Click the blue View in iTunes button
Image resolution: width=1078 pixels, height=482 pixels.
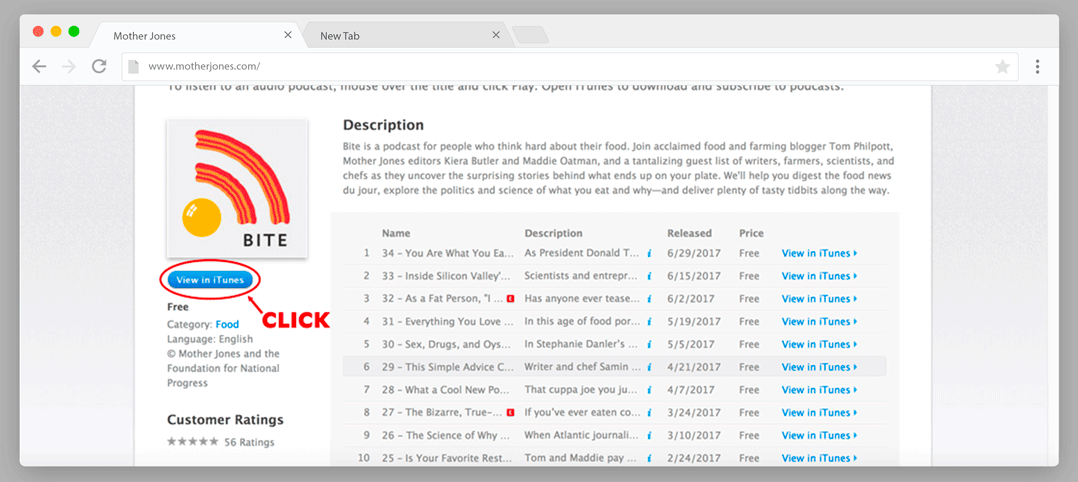coord(210,280)
